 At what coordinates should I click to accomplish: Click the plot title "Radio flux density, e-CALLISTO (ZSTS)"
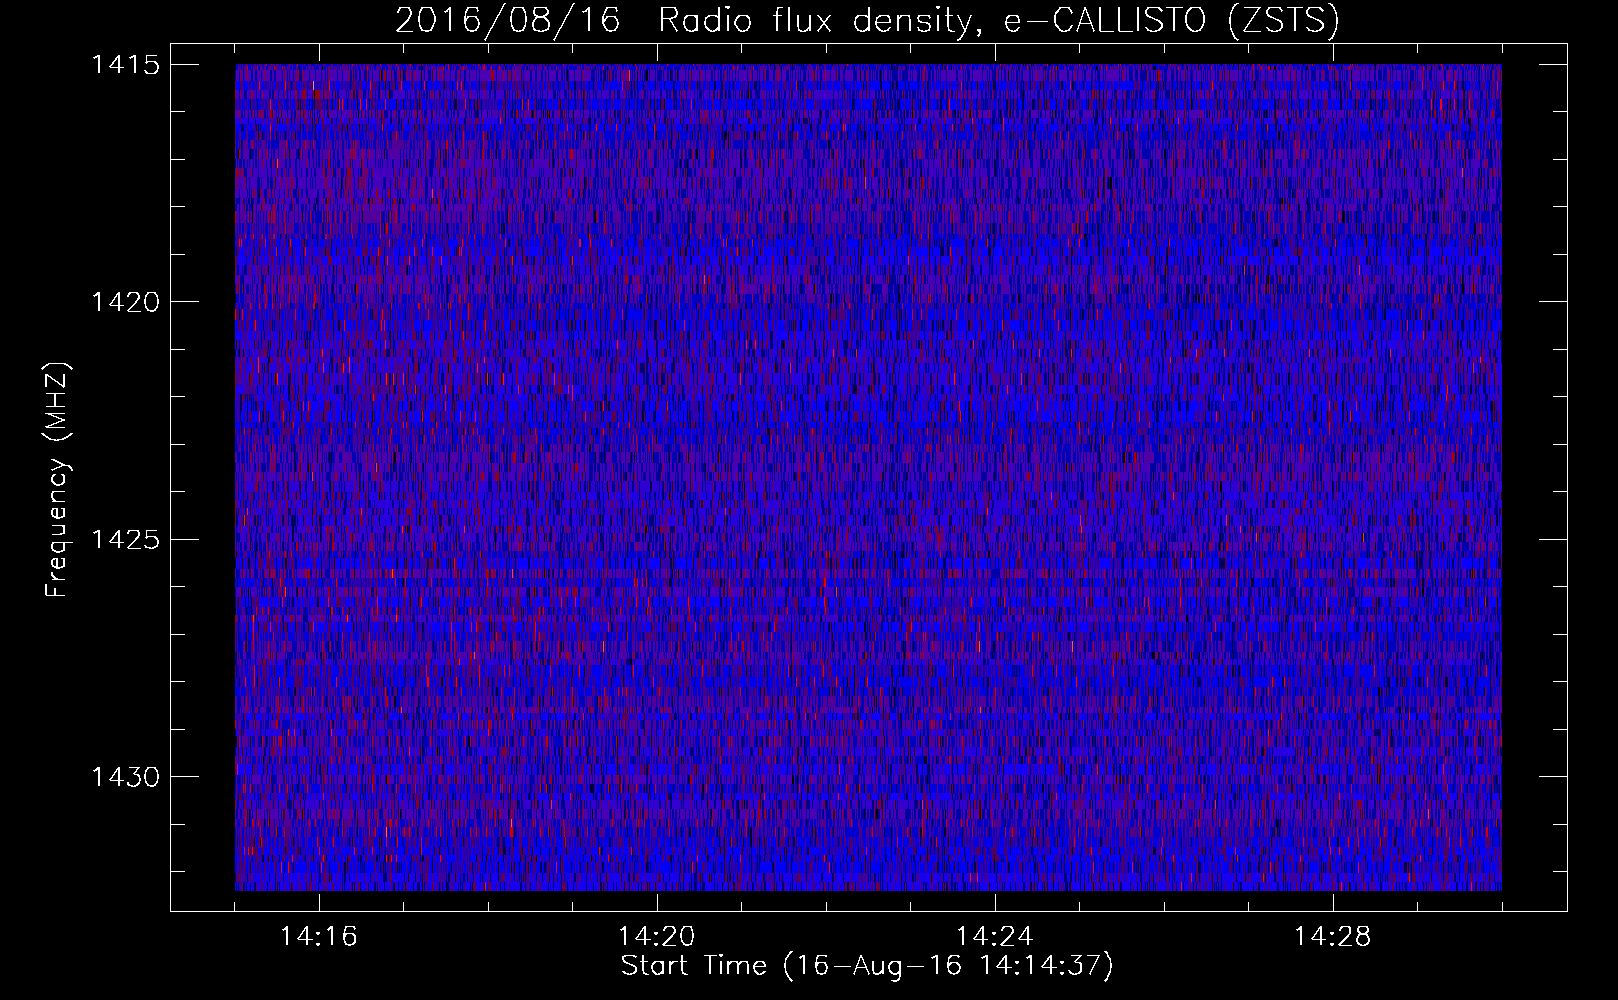[x=999, y=21]
